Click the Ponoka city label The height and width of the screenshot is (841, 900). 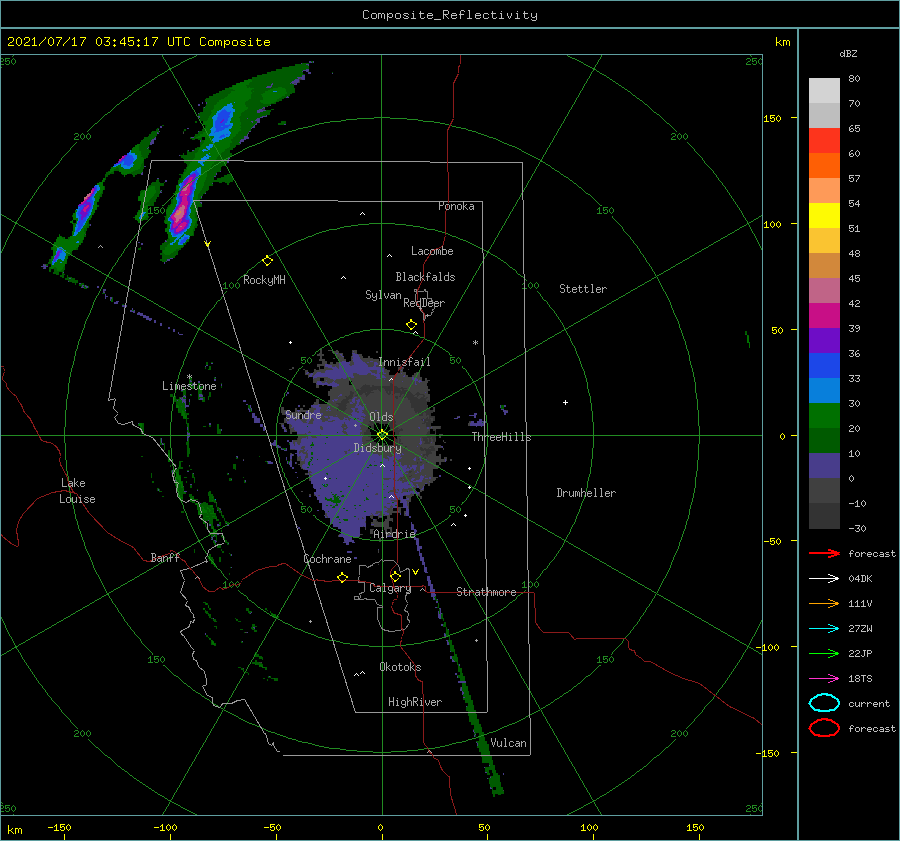[x=456, y=206]
